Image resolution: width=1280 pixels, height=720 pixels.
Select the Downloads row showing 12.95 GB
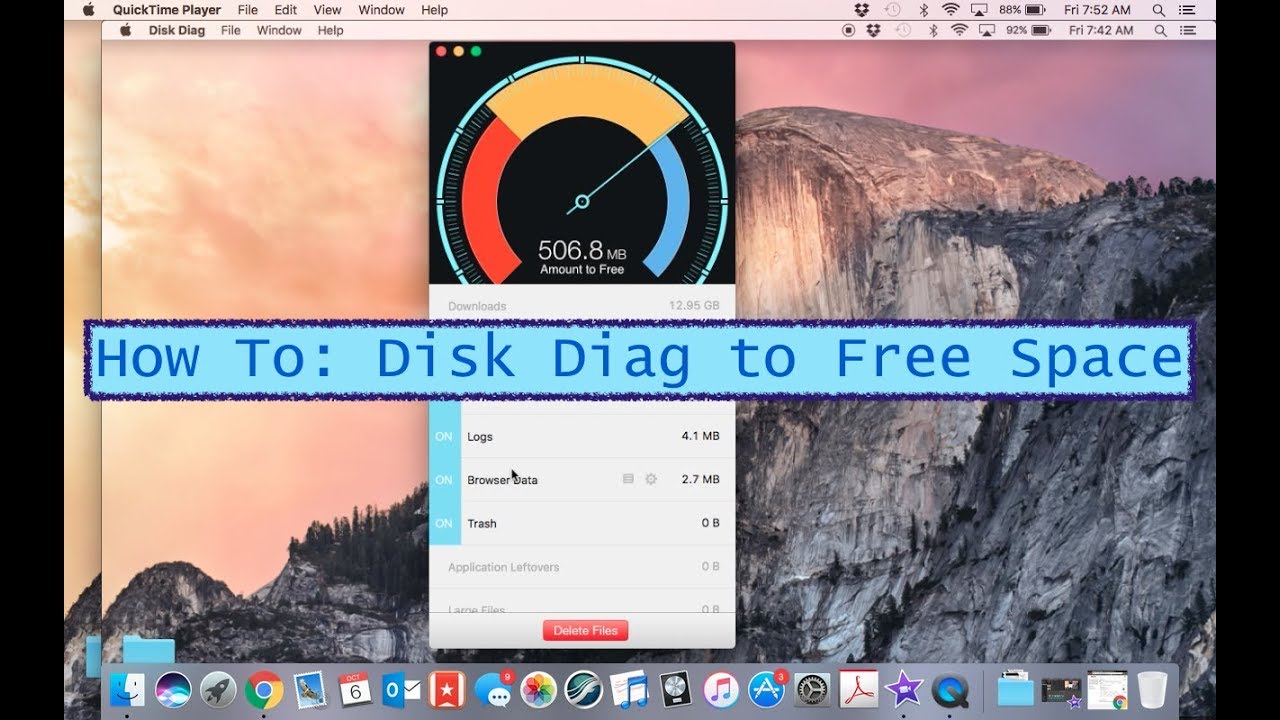tap(582, 305)
